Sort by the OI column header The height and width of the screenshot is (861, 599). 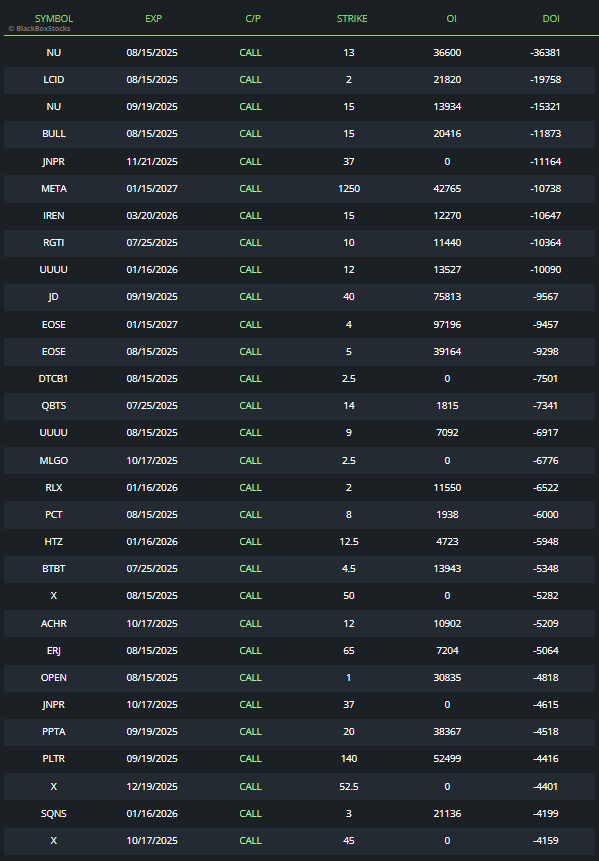pyautogui.click(x=451, y=19)
